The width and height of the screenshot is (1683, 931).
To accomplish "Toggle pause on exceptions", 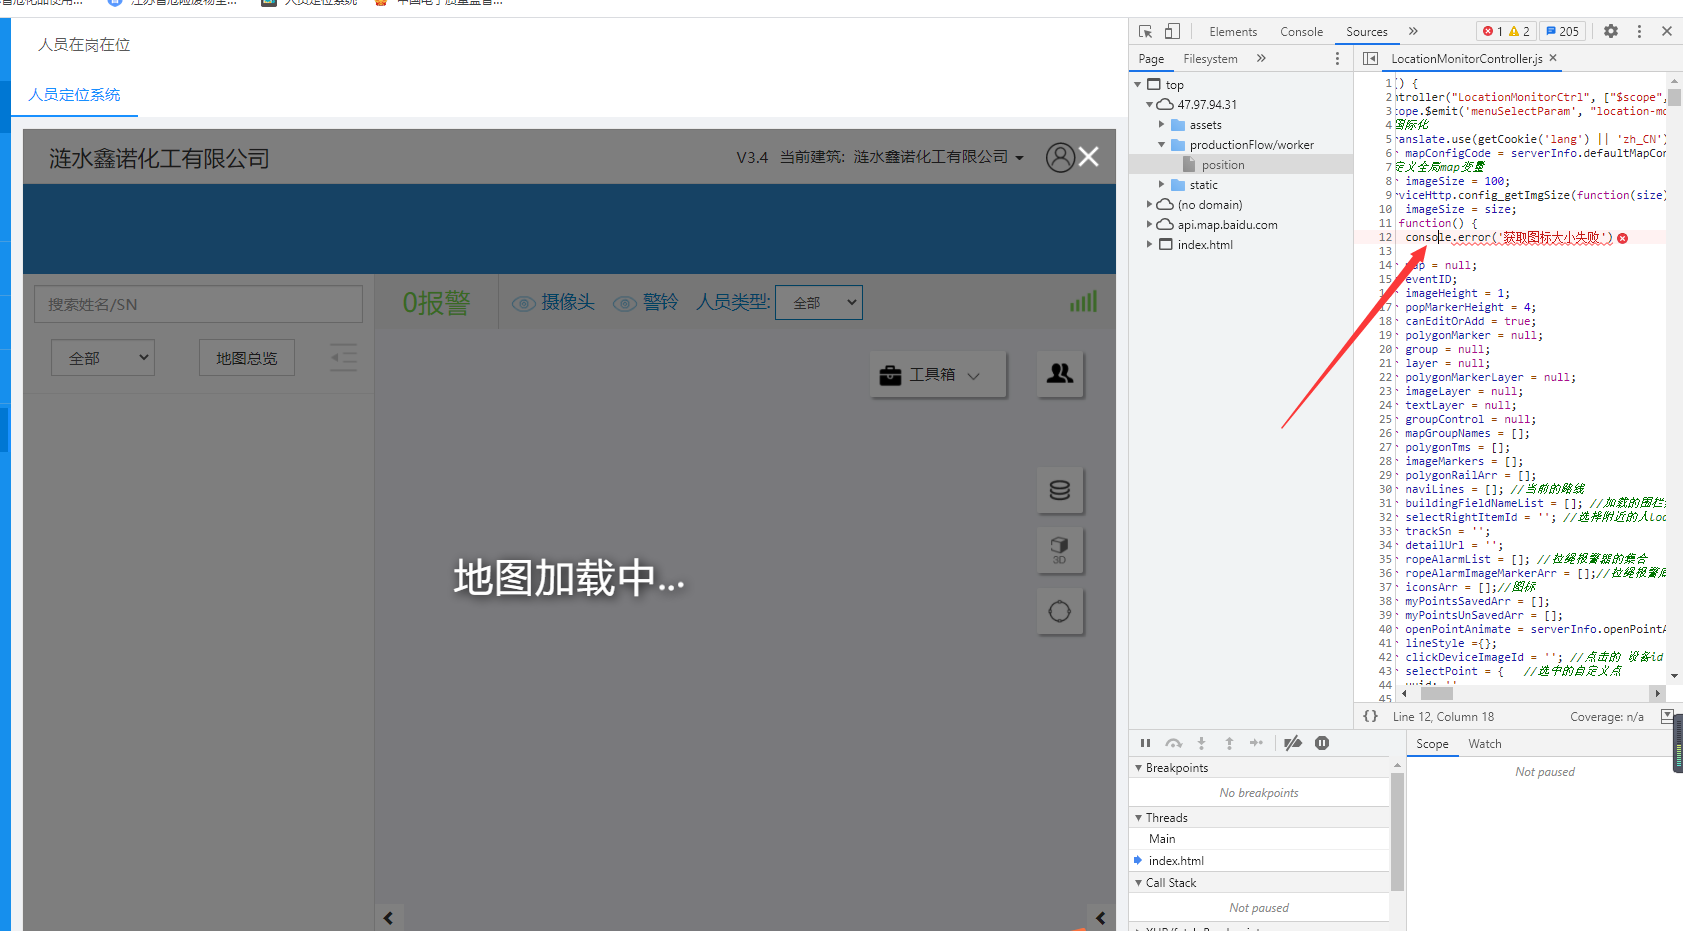I will [1322, 743].
